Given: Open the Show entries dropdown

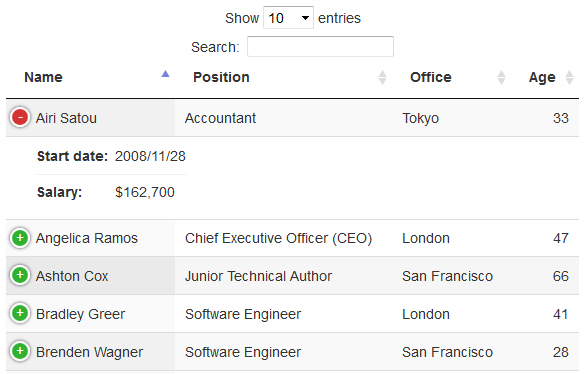Looking at the screenshot, I should [288, 18].
